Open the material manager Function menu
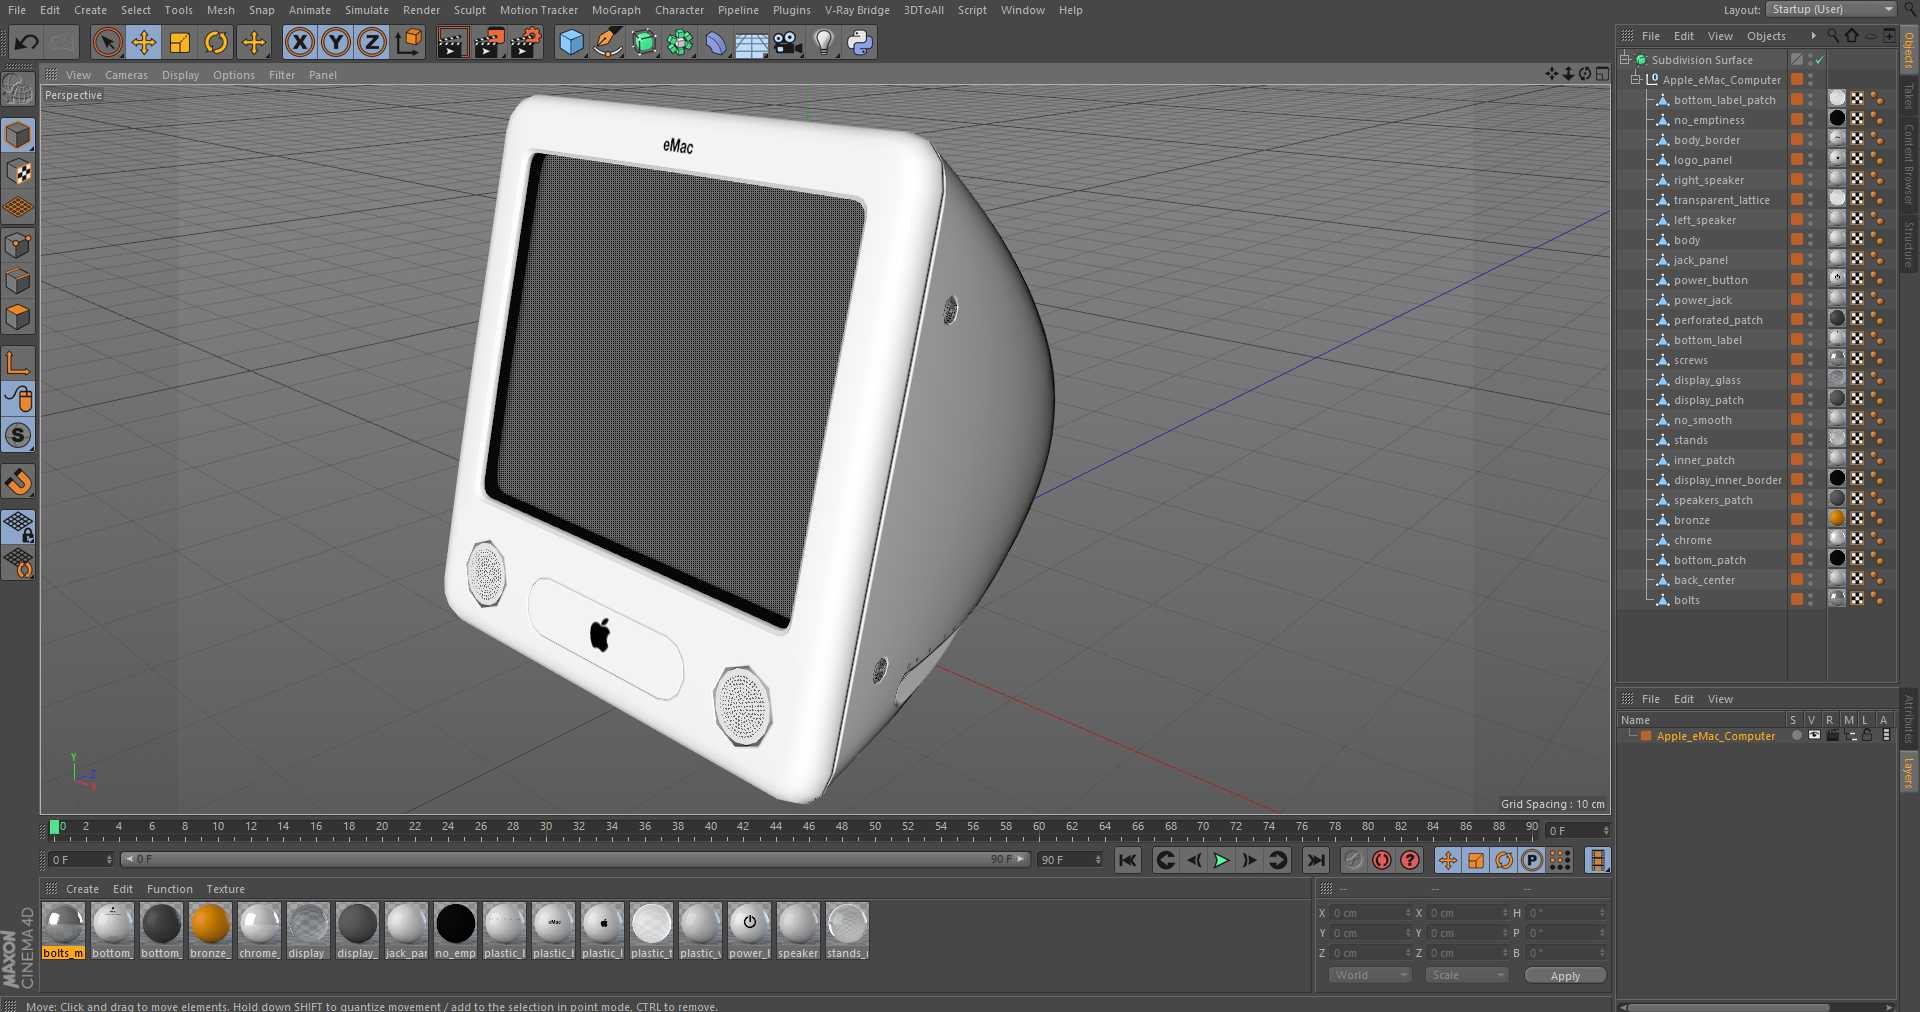This screenshot has height=1012, width=1920. [x=169, y=889]
